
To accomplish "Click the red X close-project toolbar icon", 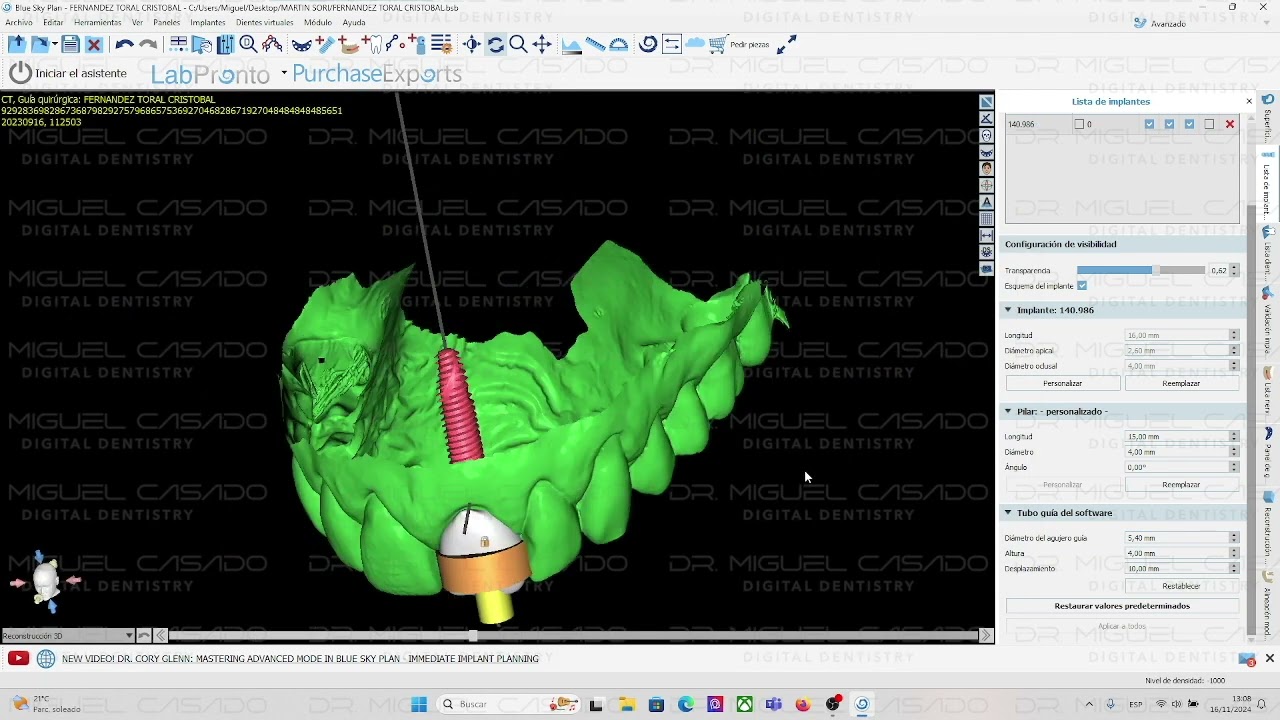I will [94, 44].
